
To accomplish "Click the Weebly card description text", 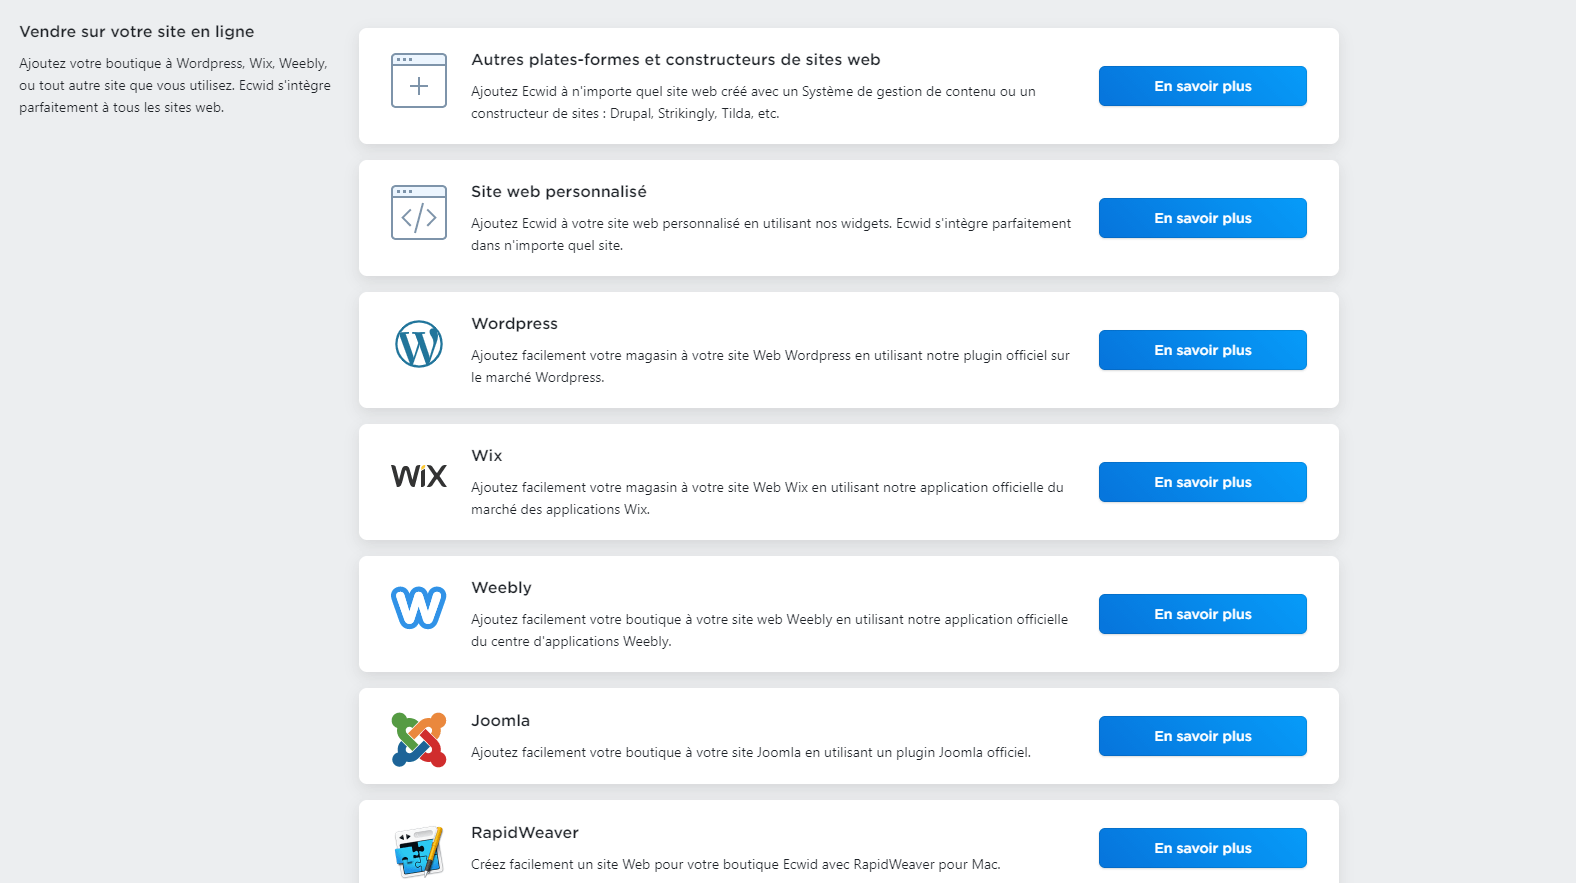I will [x=769, y=630].
